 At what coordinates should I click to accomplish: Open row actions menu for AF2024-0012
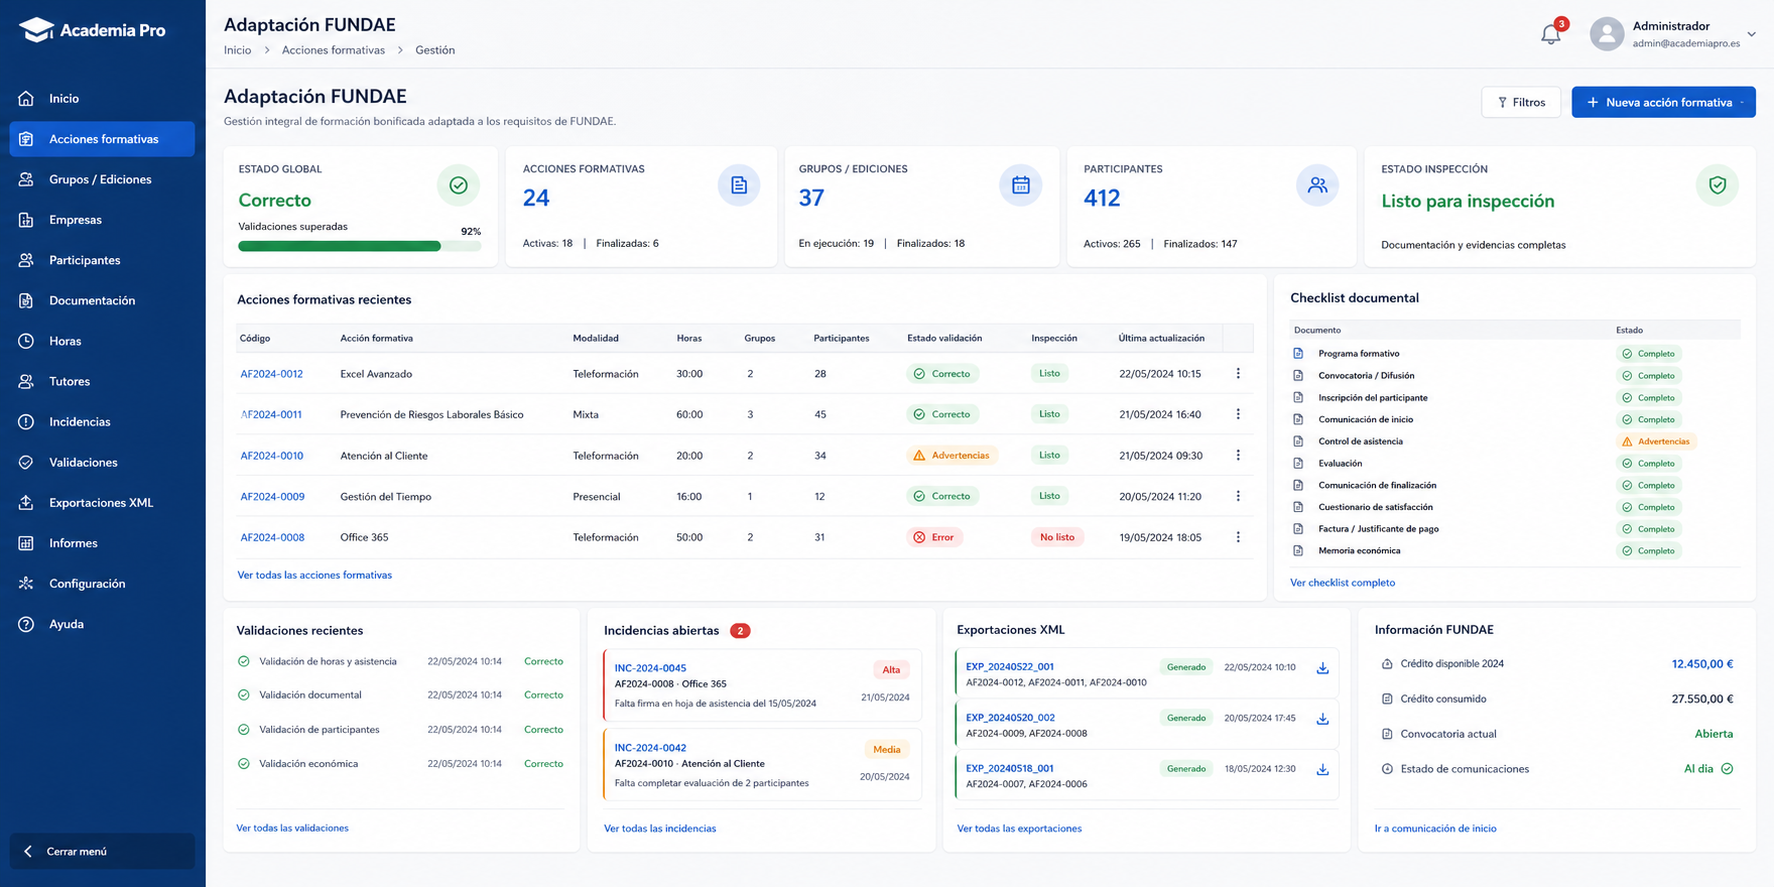[x=1238, y=374]
